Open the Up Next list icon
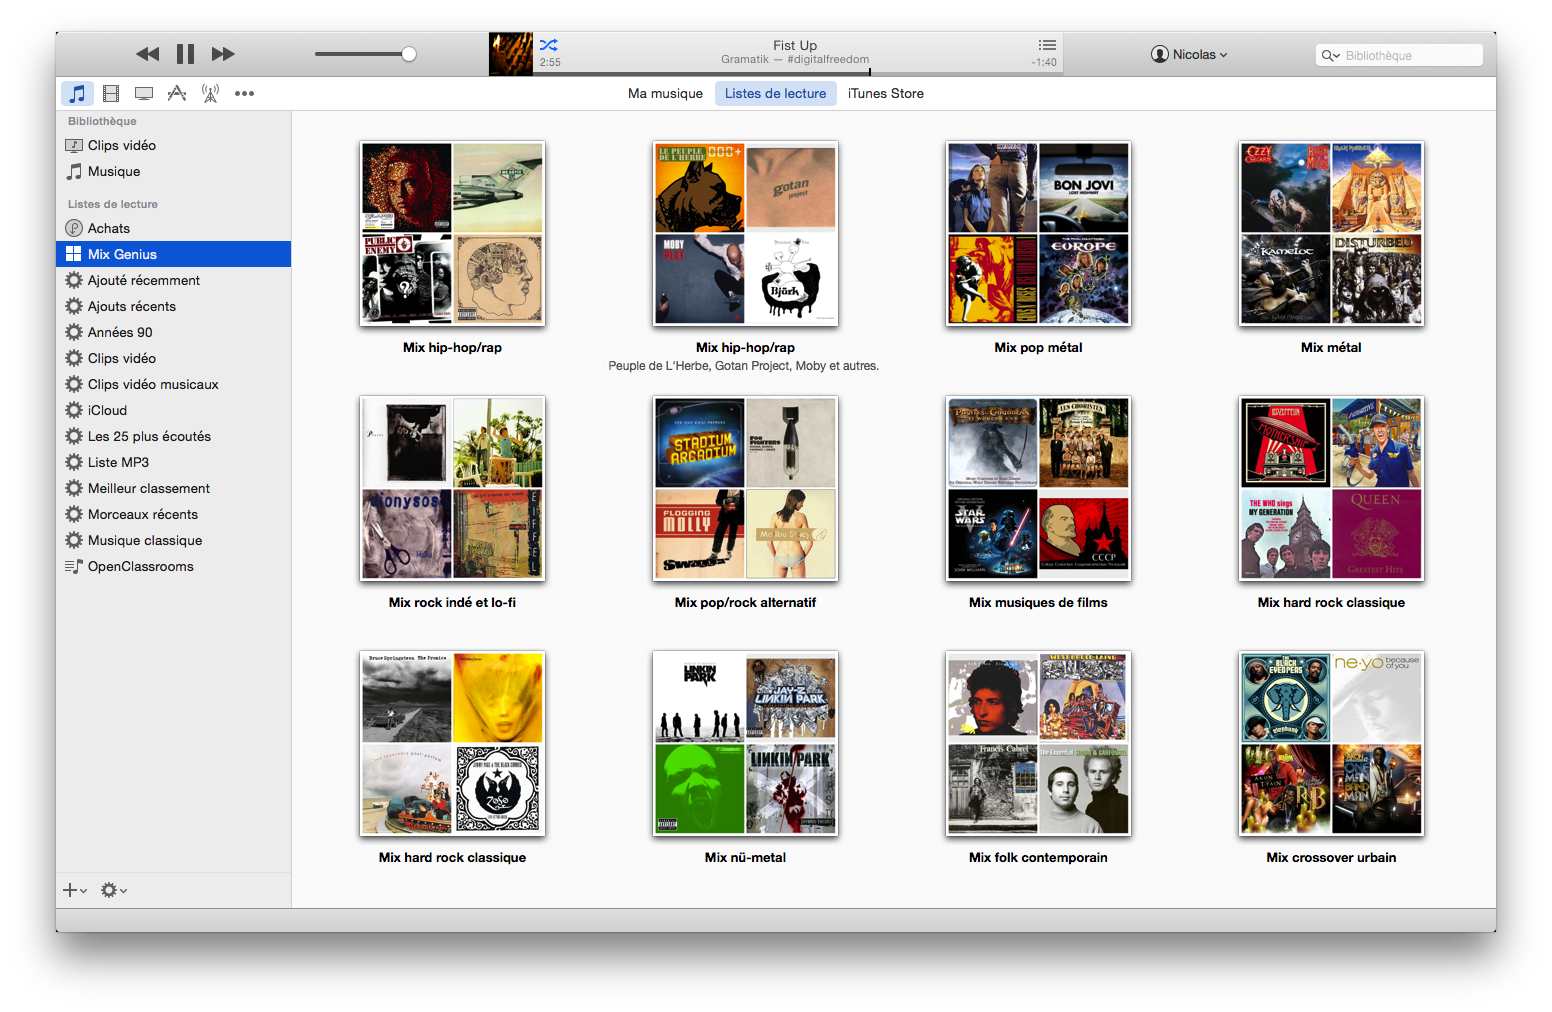Image resolution: width=1552 pixels, height=1012 pixels. pos(1047,45)
